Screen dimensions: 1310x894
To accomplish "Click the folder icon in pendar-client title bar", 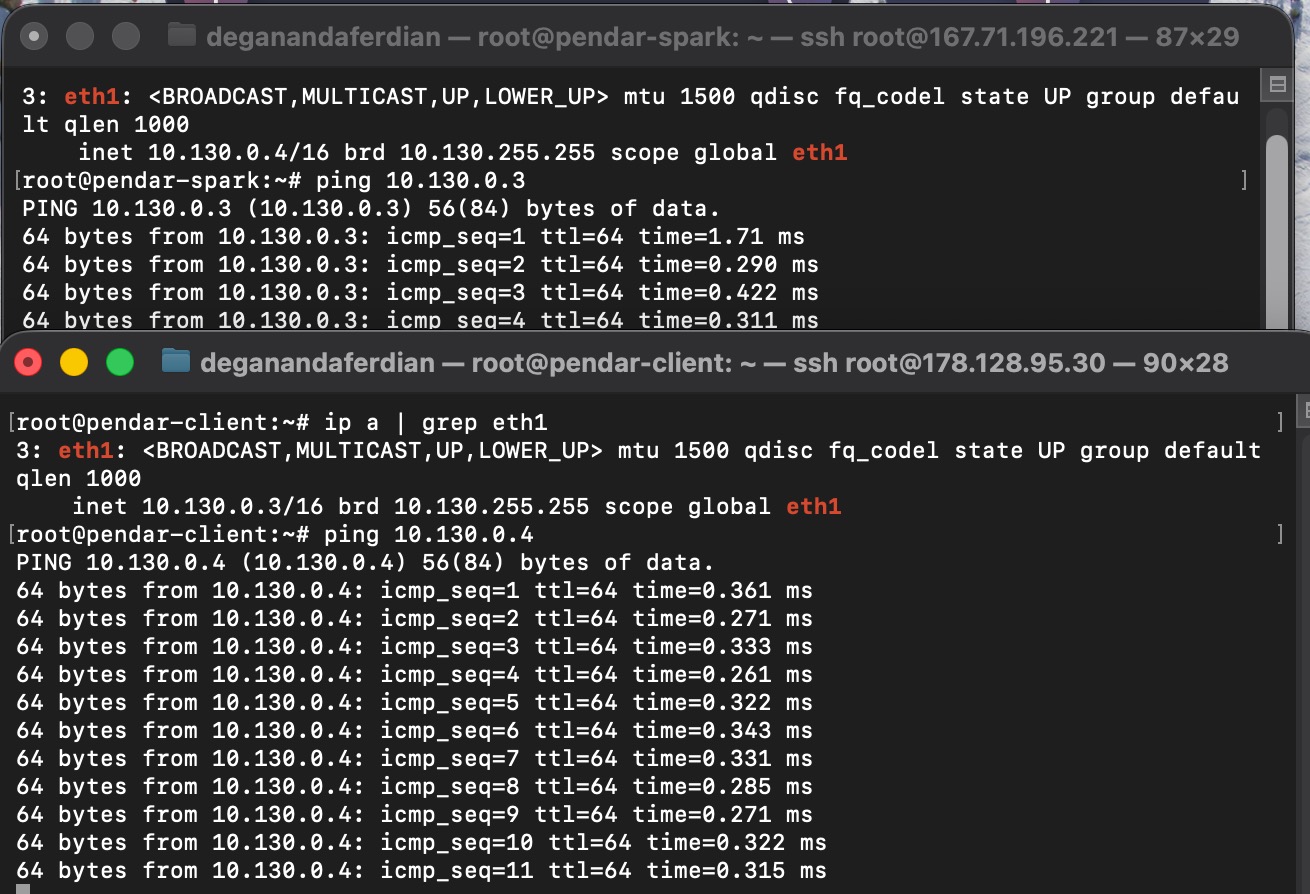I will coord(176,361).
